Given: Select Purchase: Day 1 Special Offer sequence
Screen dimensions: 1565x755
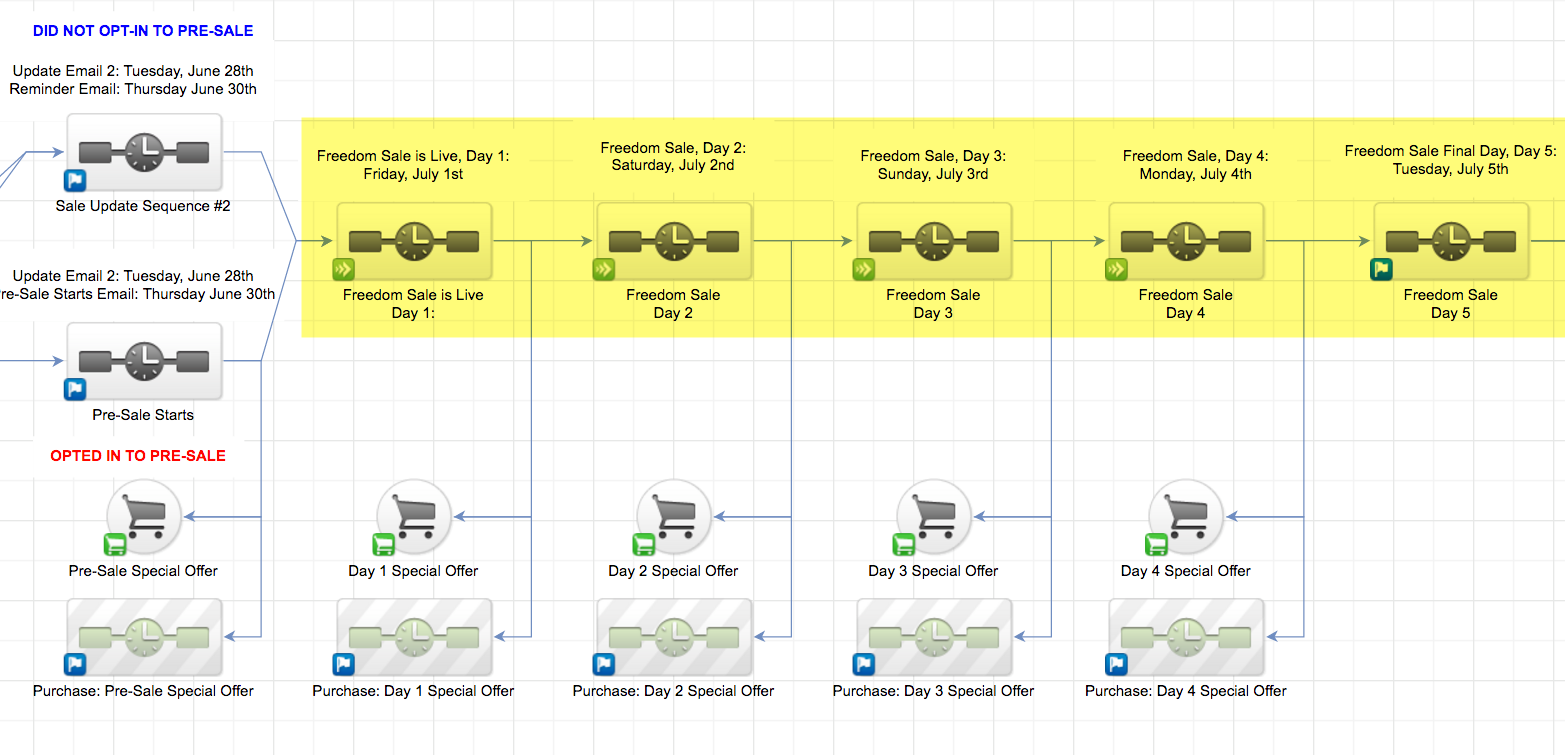Looking at the screenshot, I should point(414,637).
